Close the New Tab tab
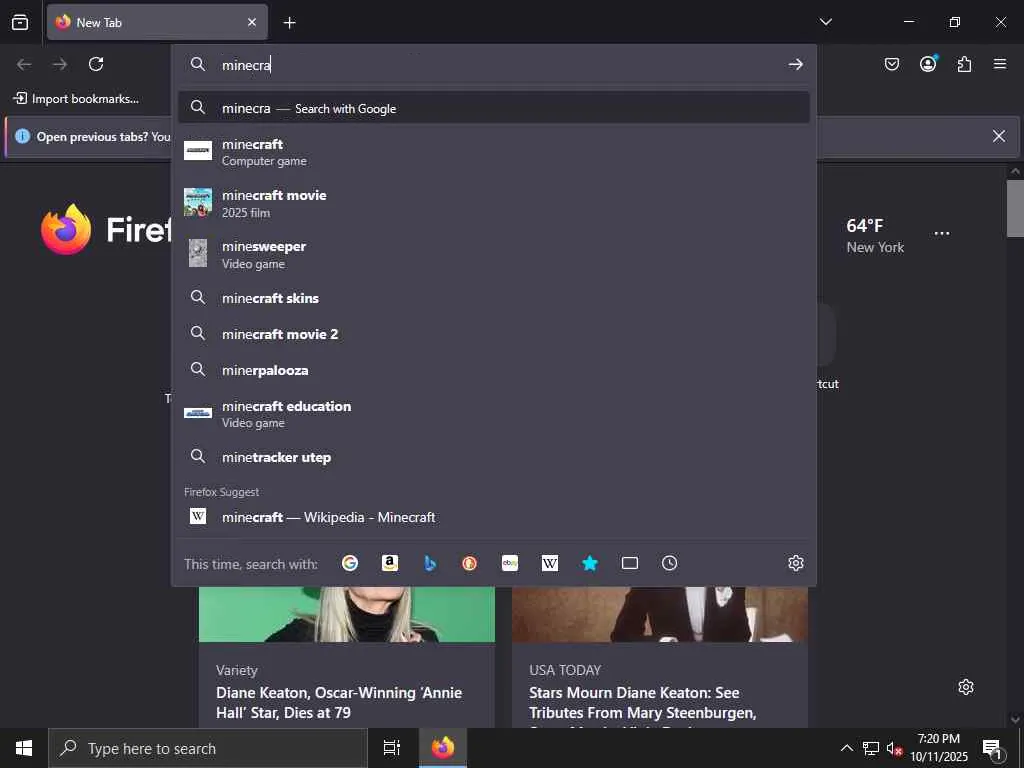 (x=252, y=22)
